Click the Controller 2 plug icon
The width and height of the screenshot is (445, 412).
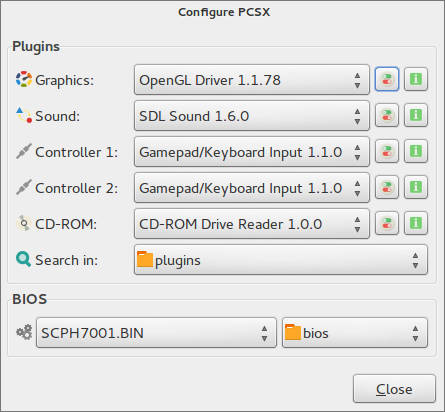[x=24, y=187]
